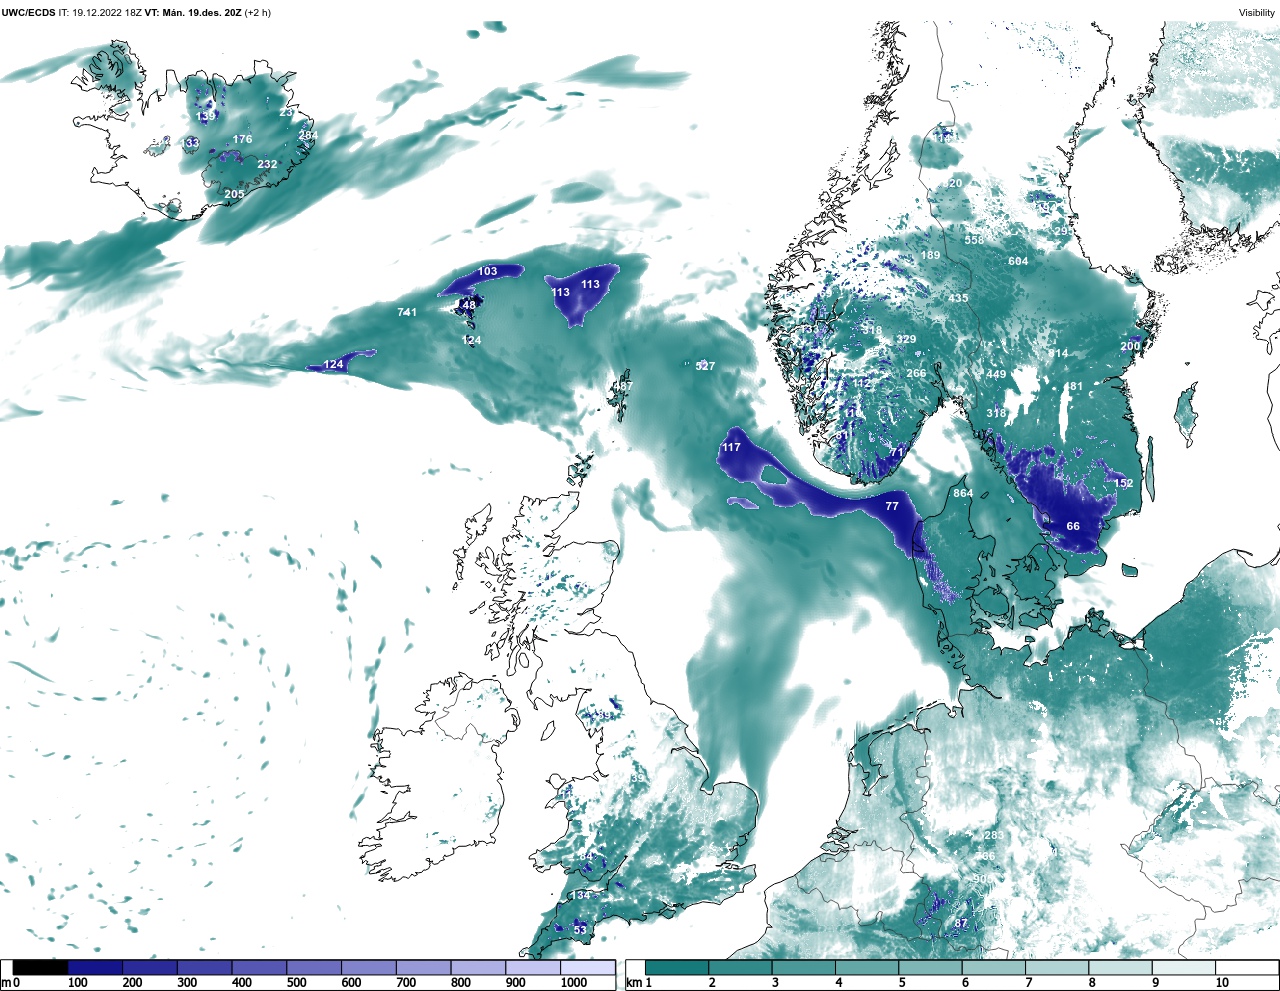Click the '66' value over southern Sweden

point(1073,526)
